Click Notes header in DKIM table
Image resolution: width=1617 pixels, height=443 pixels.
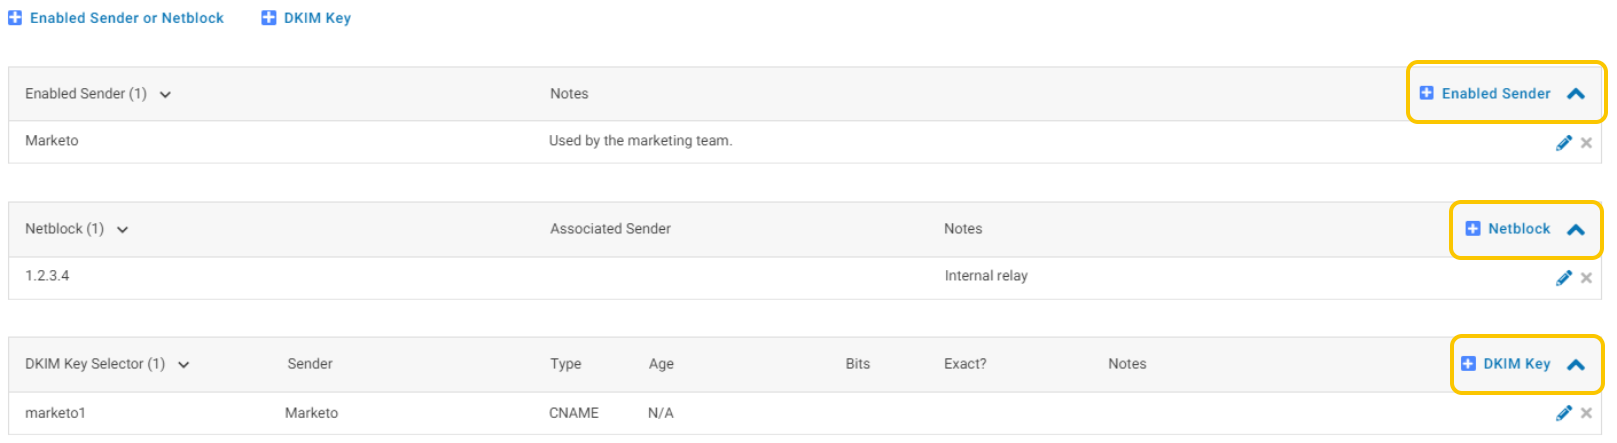point(1127,364)
